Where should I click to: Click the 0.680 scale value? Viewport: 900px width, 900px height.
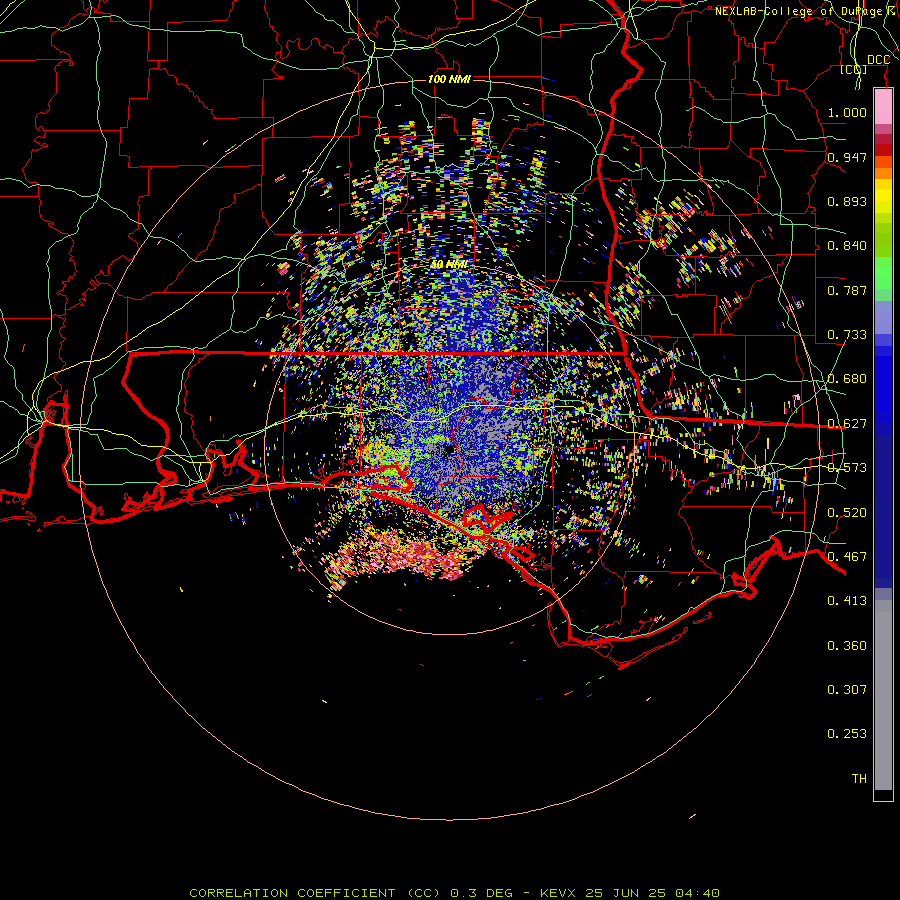click(847, 379)
